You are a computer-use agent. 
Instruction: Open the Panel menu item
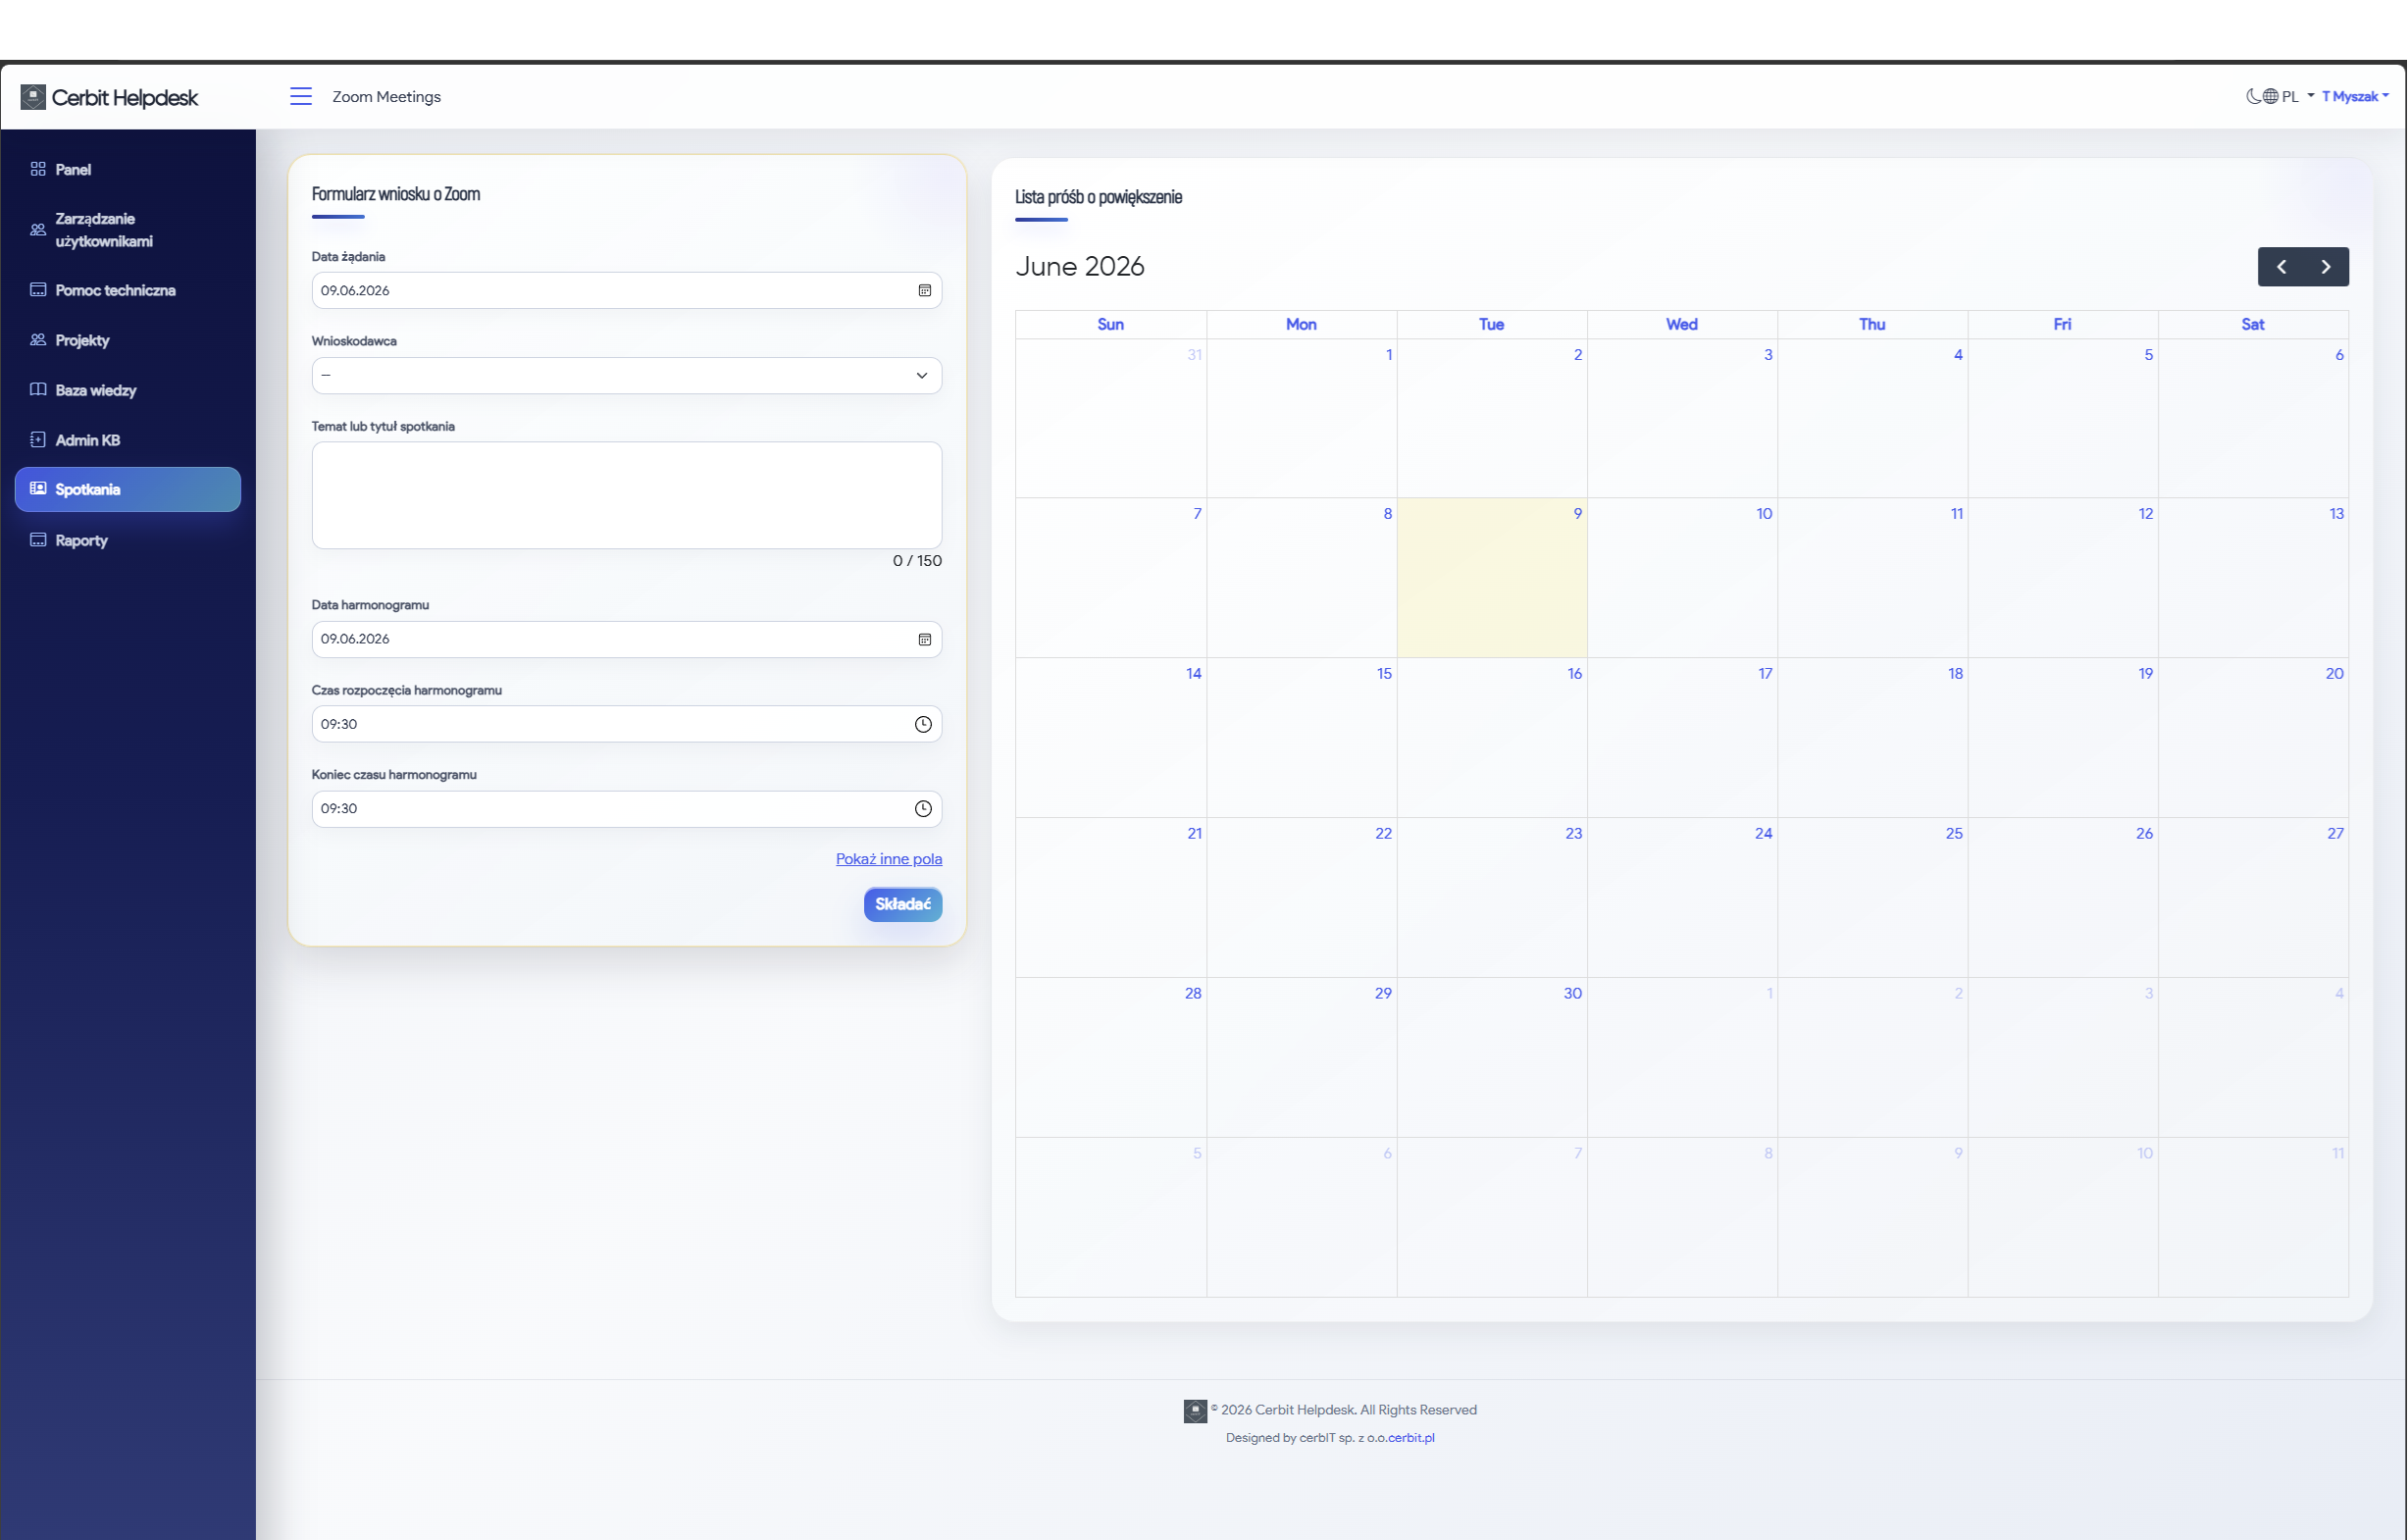pyautogui.click(x=128, y=170)
